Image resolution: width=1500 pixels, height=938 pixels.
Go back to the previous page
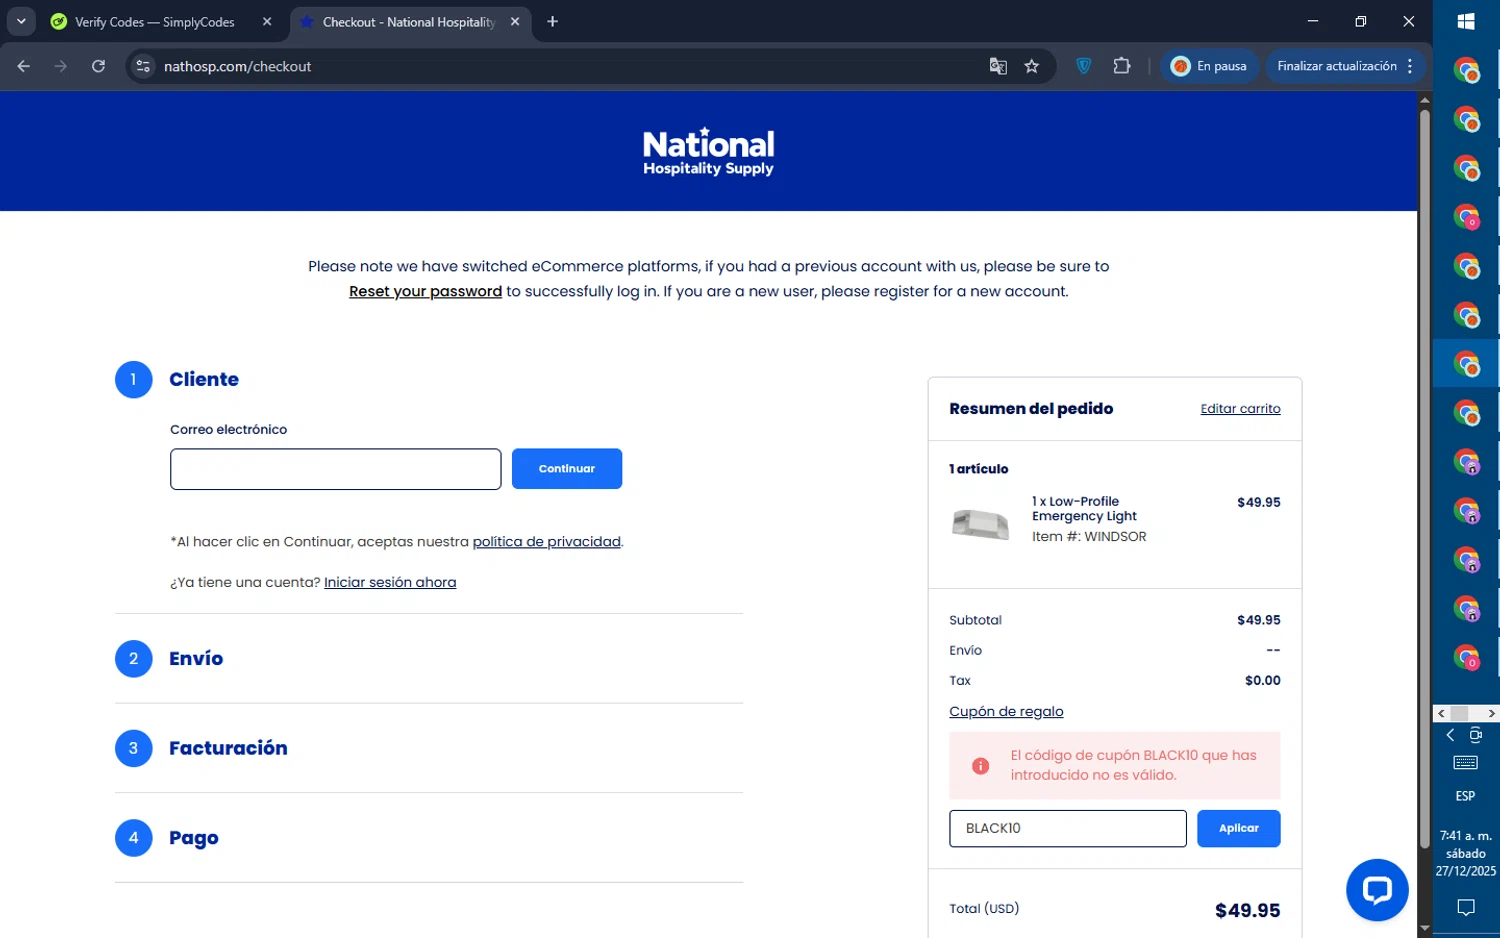coord(24,66)
